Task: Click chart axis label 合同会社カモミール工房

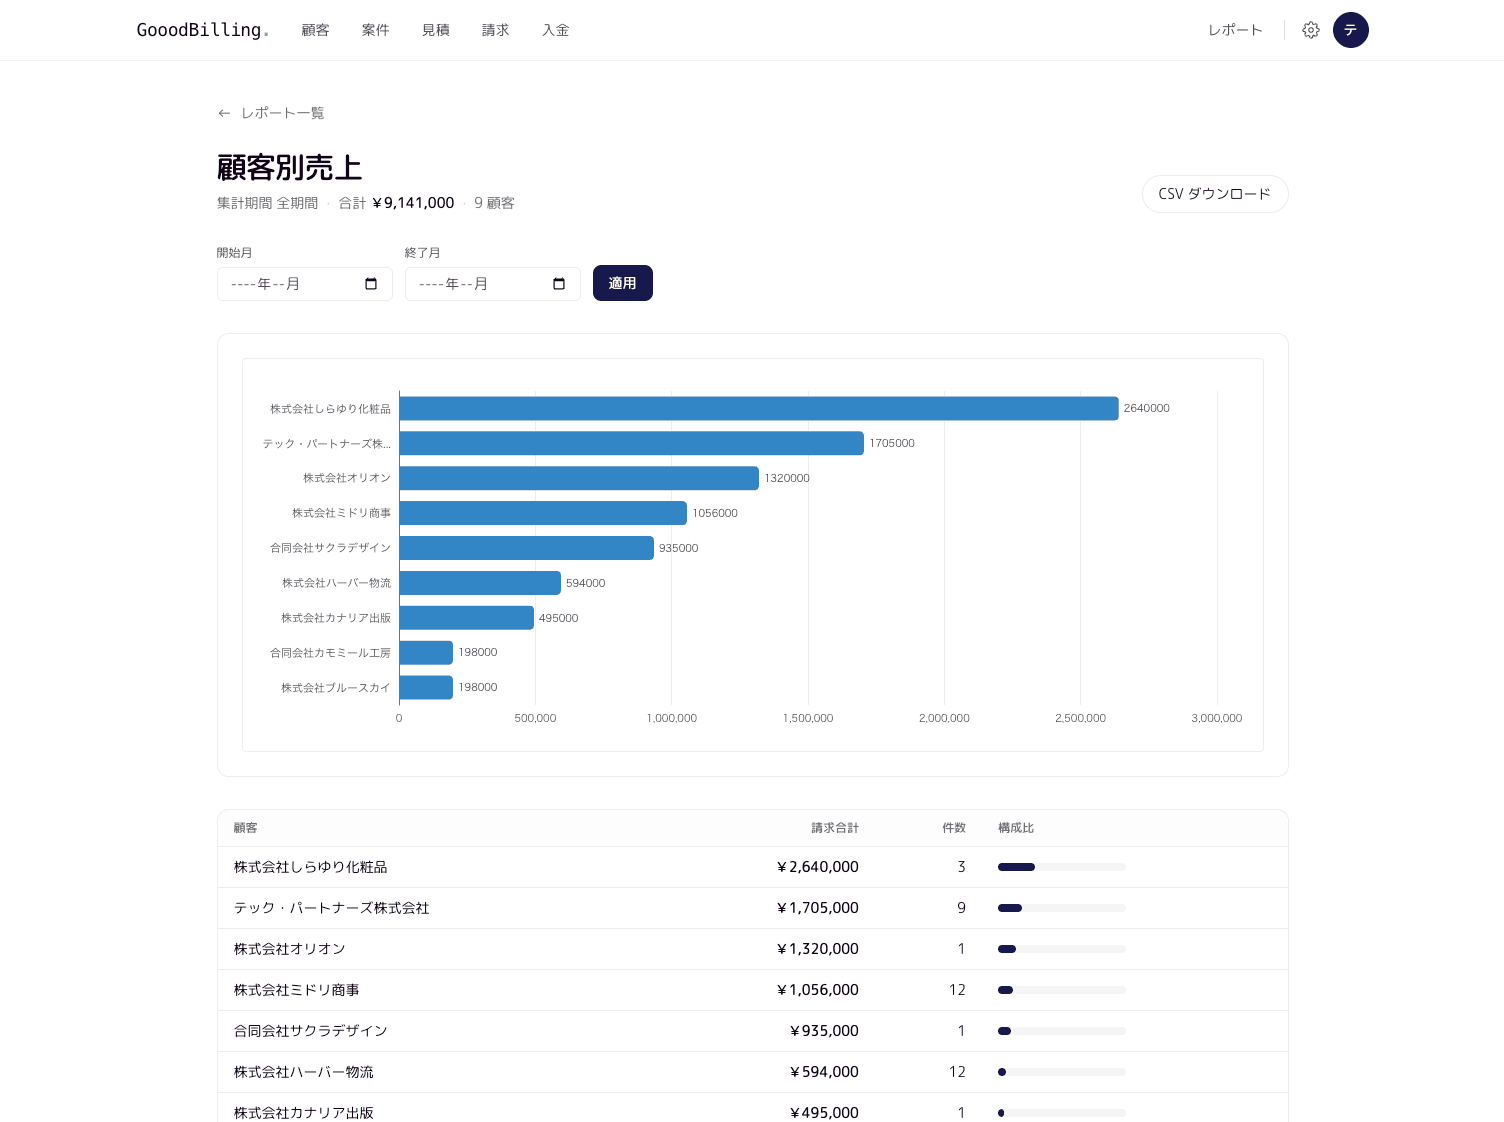Action: pyautogui.click(x=330, y=653)
